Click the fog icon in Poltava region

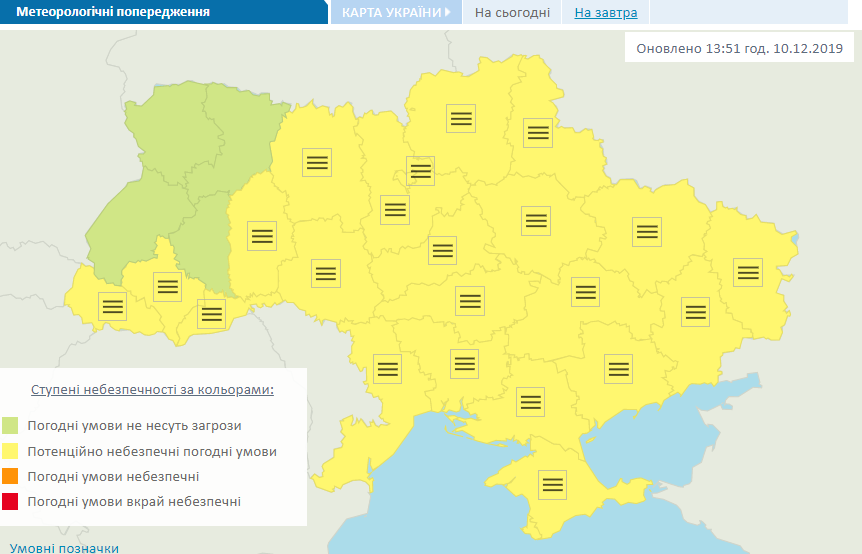coord(536,220)
